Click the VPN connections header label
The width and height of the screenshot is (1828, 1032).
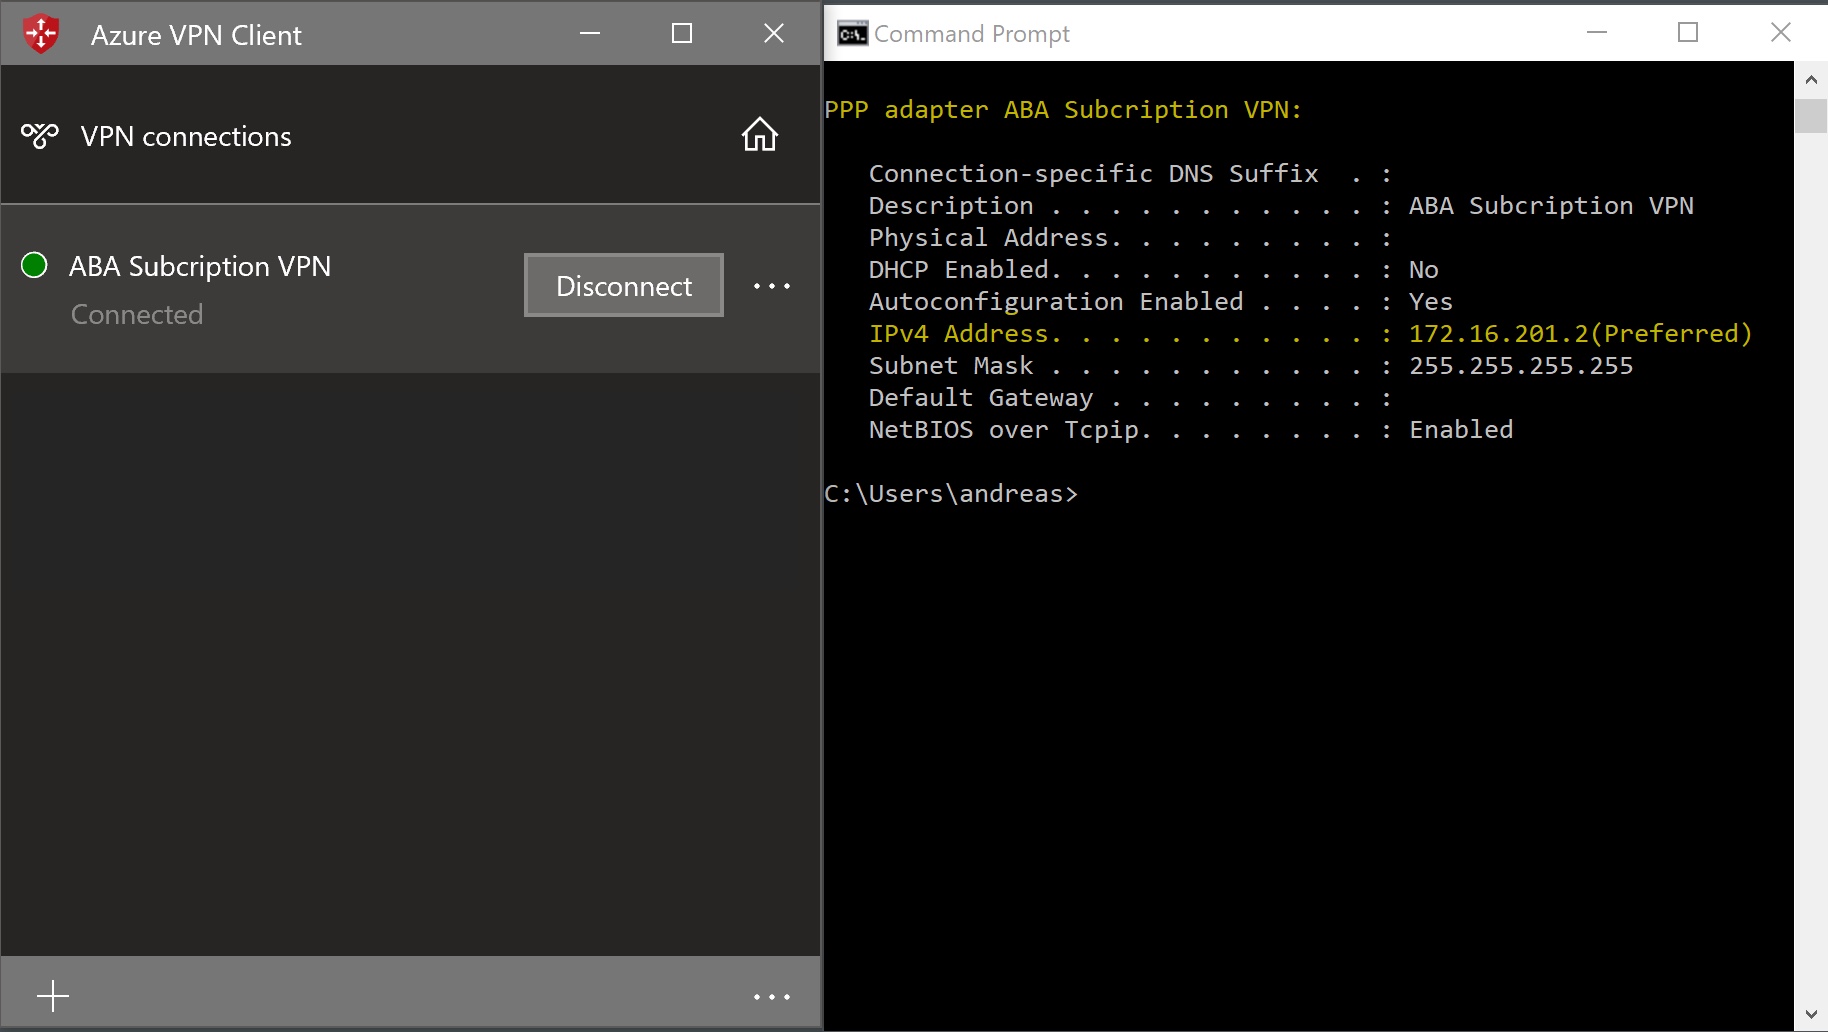coord(186,136)
